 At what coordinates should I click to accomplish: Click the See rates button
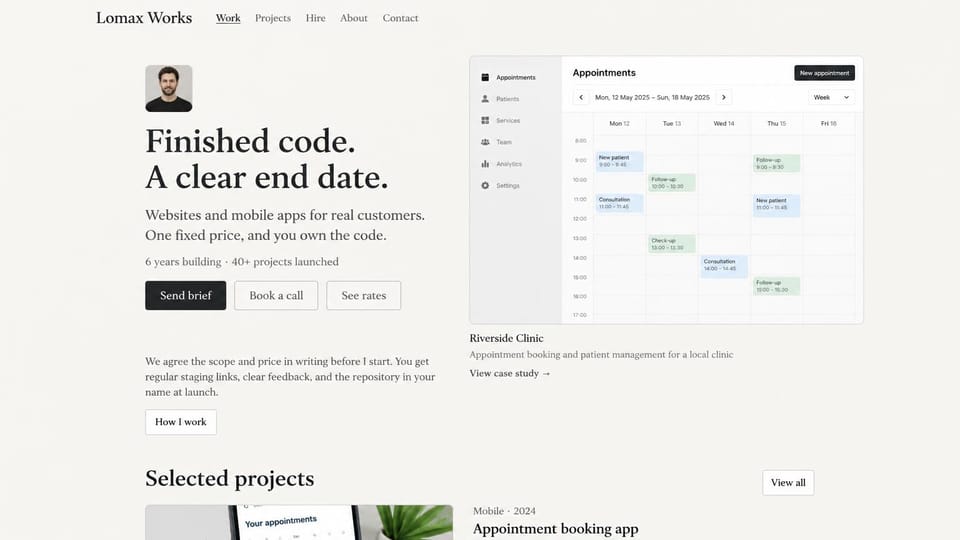[364, 295]
